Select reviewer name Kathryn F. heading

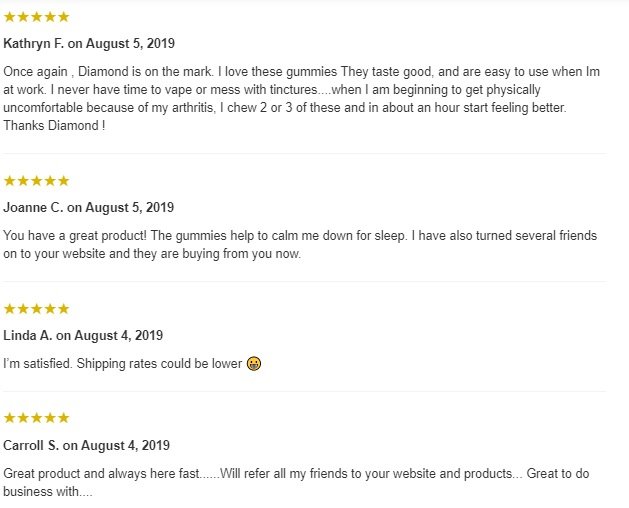click(x=33, y=43)
